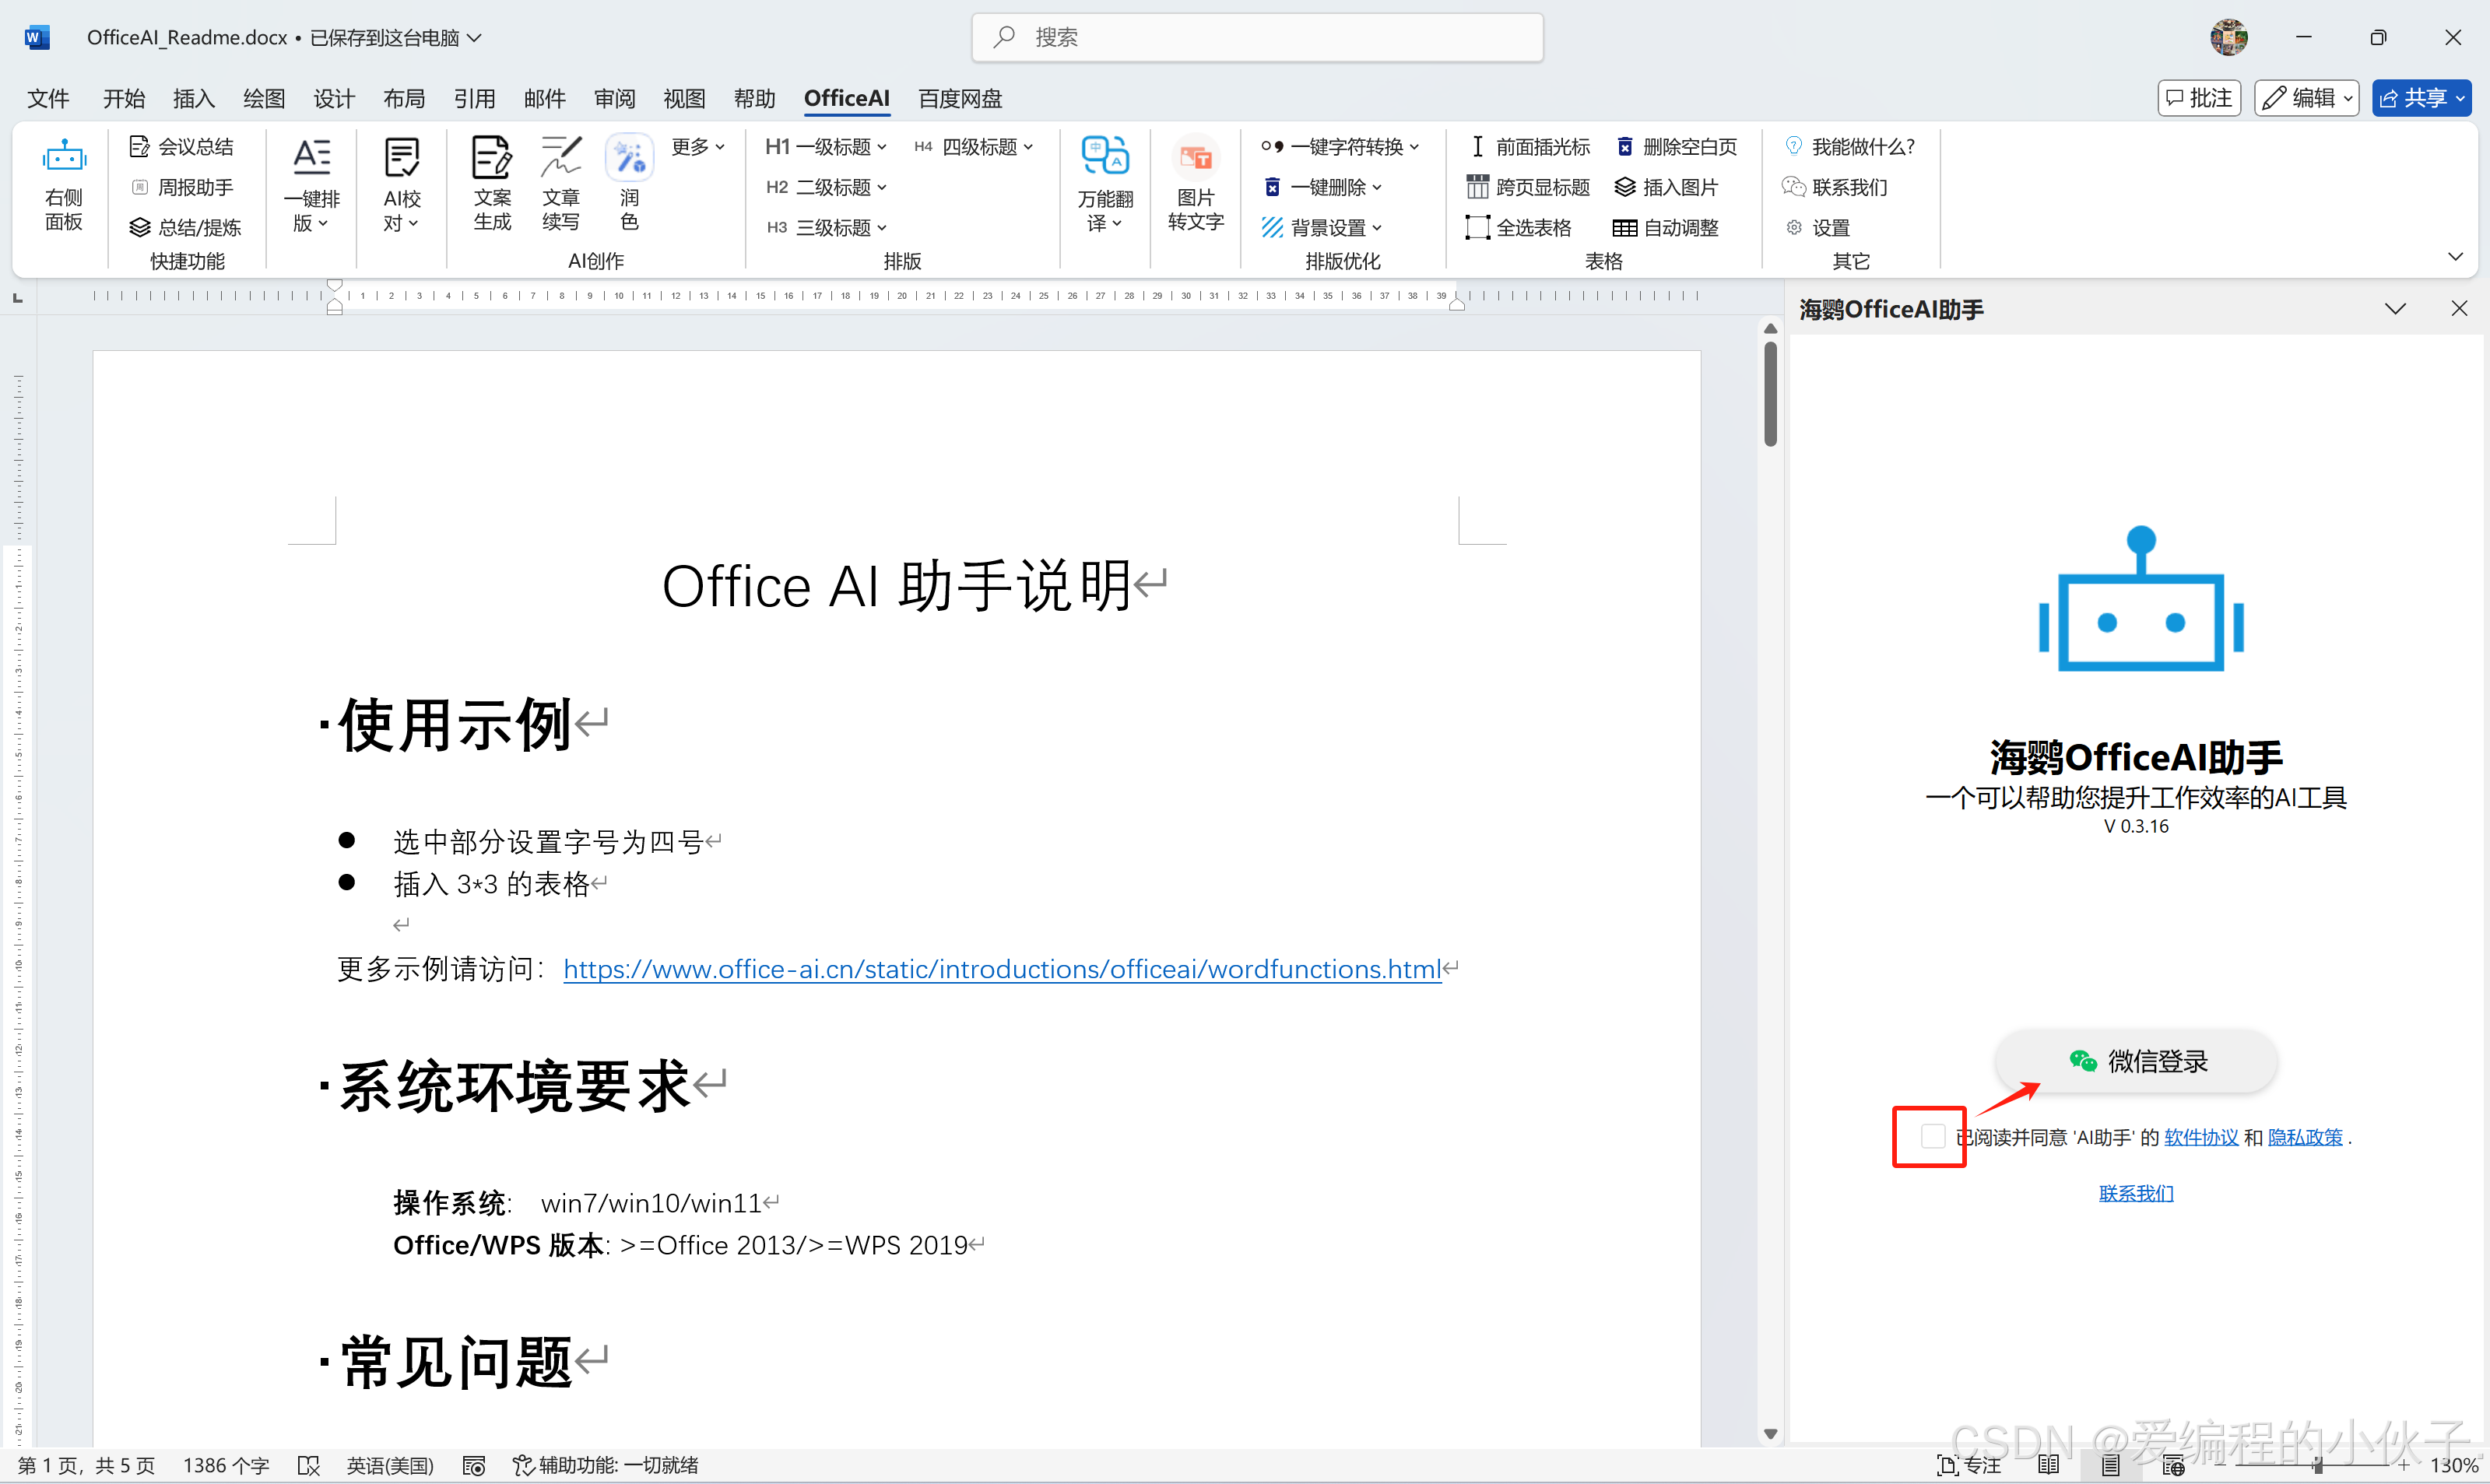Viewport: 2490px width, 1484px height.
Task: Open the 隐私政策 privacy policy link
Action: (x=2304, y=1136)
